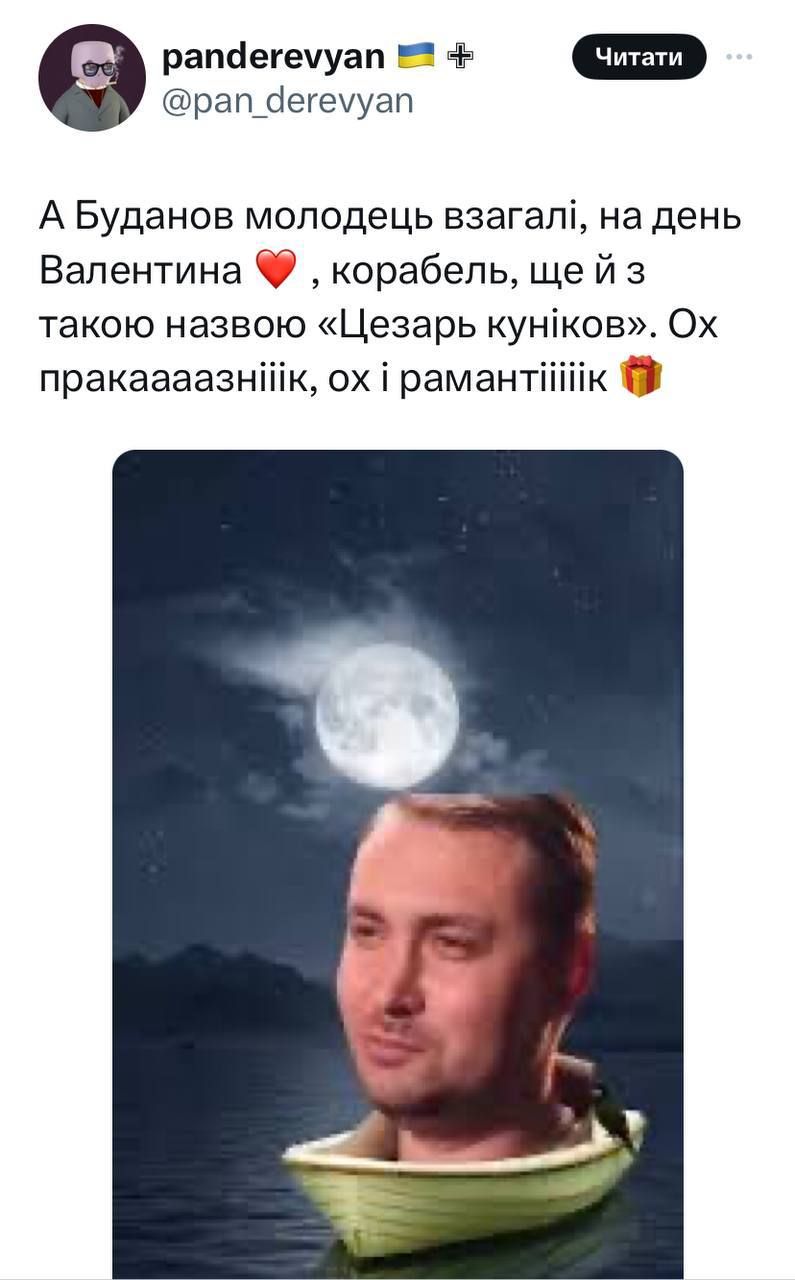This screenshot has width=795, height=1280.
Task: Open the attached night-sea image
Action: (398, 864)
